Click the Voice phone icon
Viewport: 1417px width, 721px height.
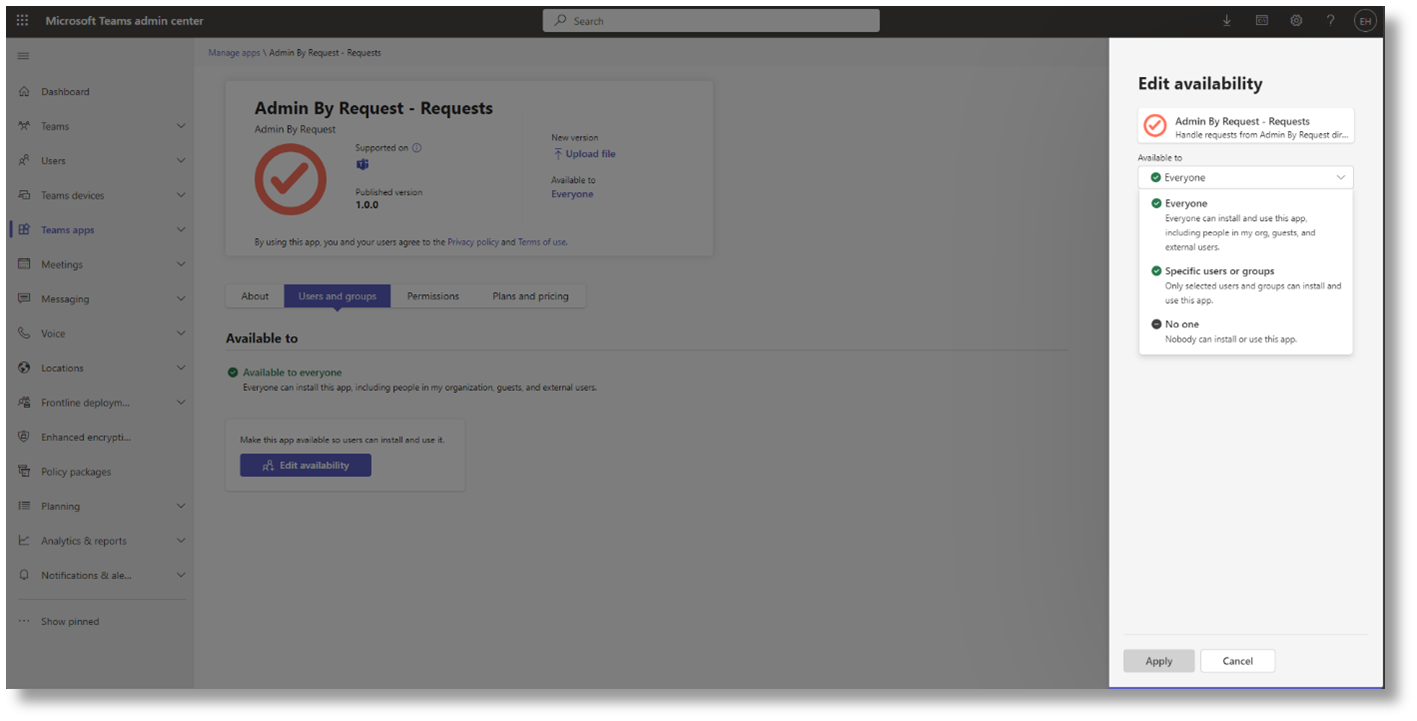(x=24, y=333)
